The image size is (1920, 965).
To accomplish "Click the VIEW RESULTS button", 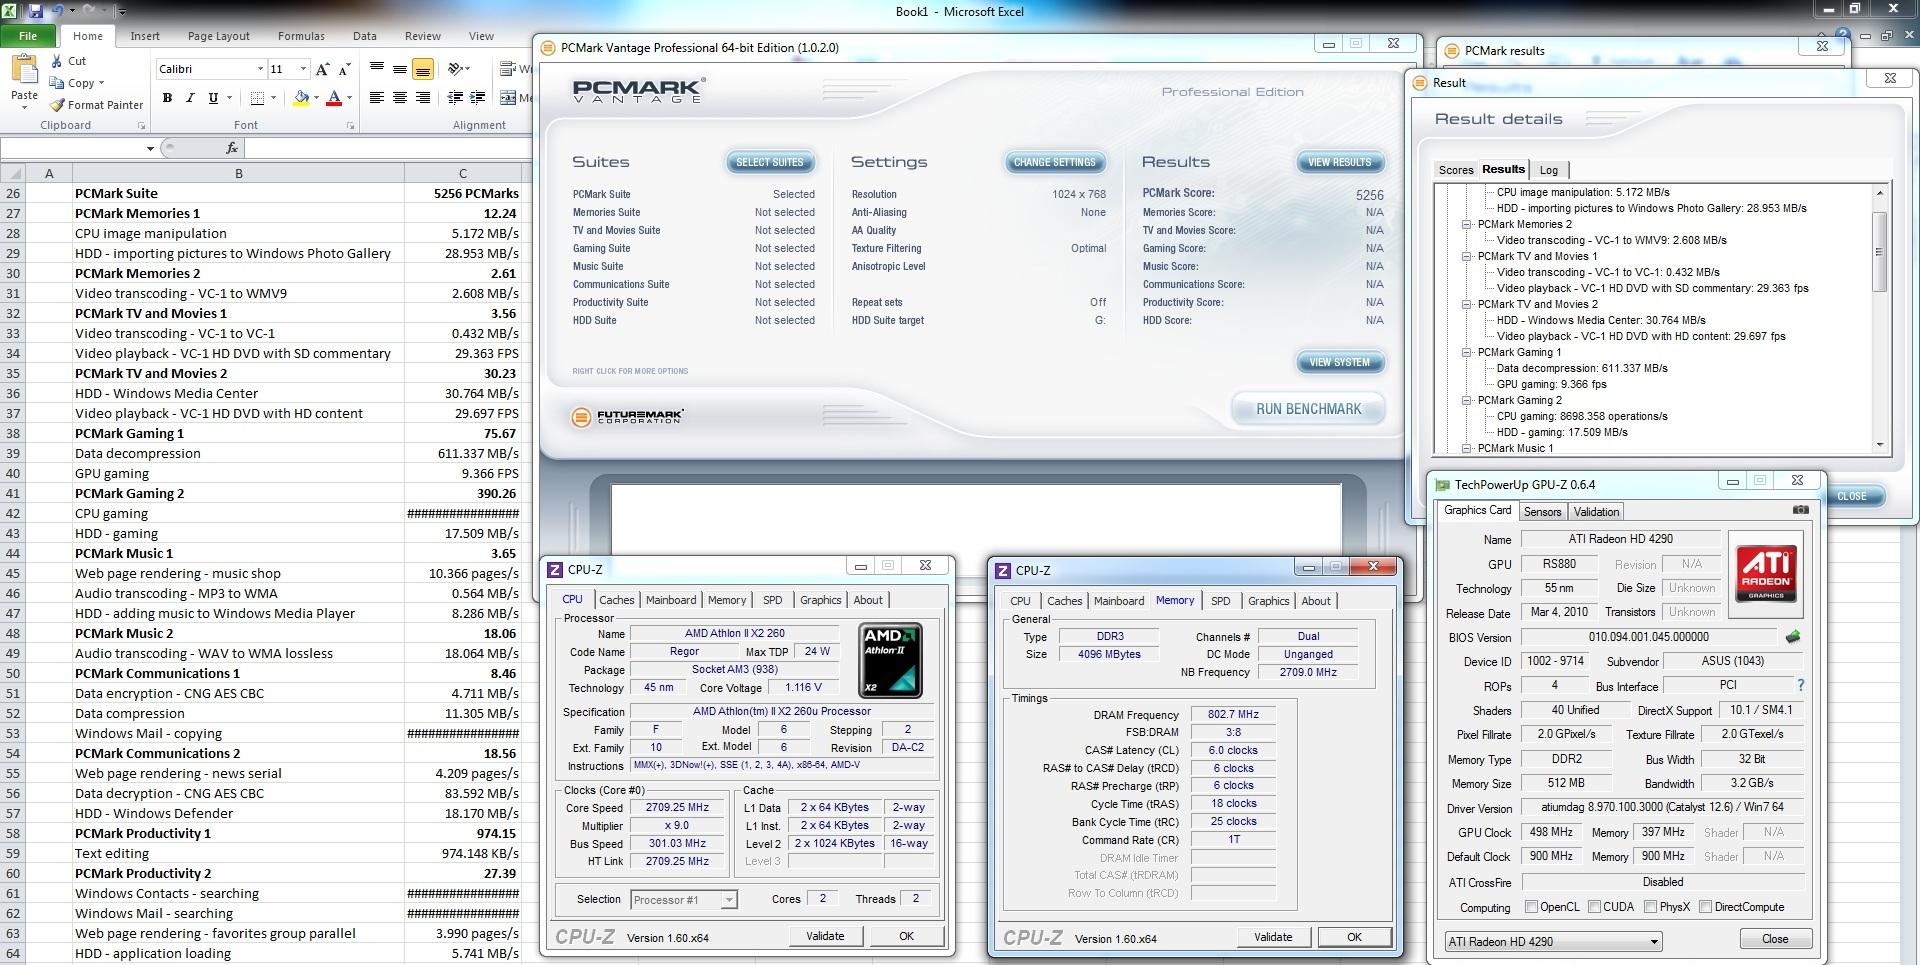I will point(1339,162).
